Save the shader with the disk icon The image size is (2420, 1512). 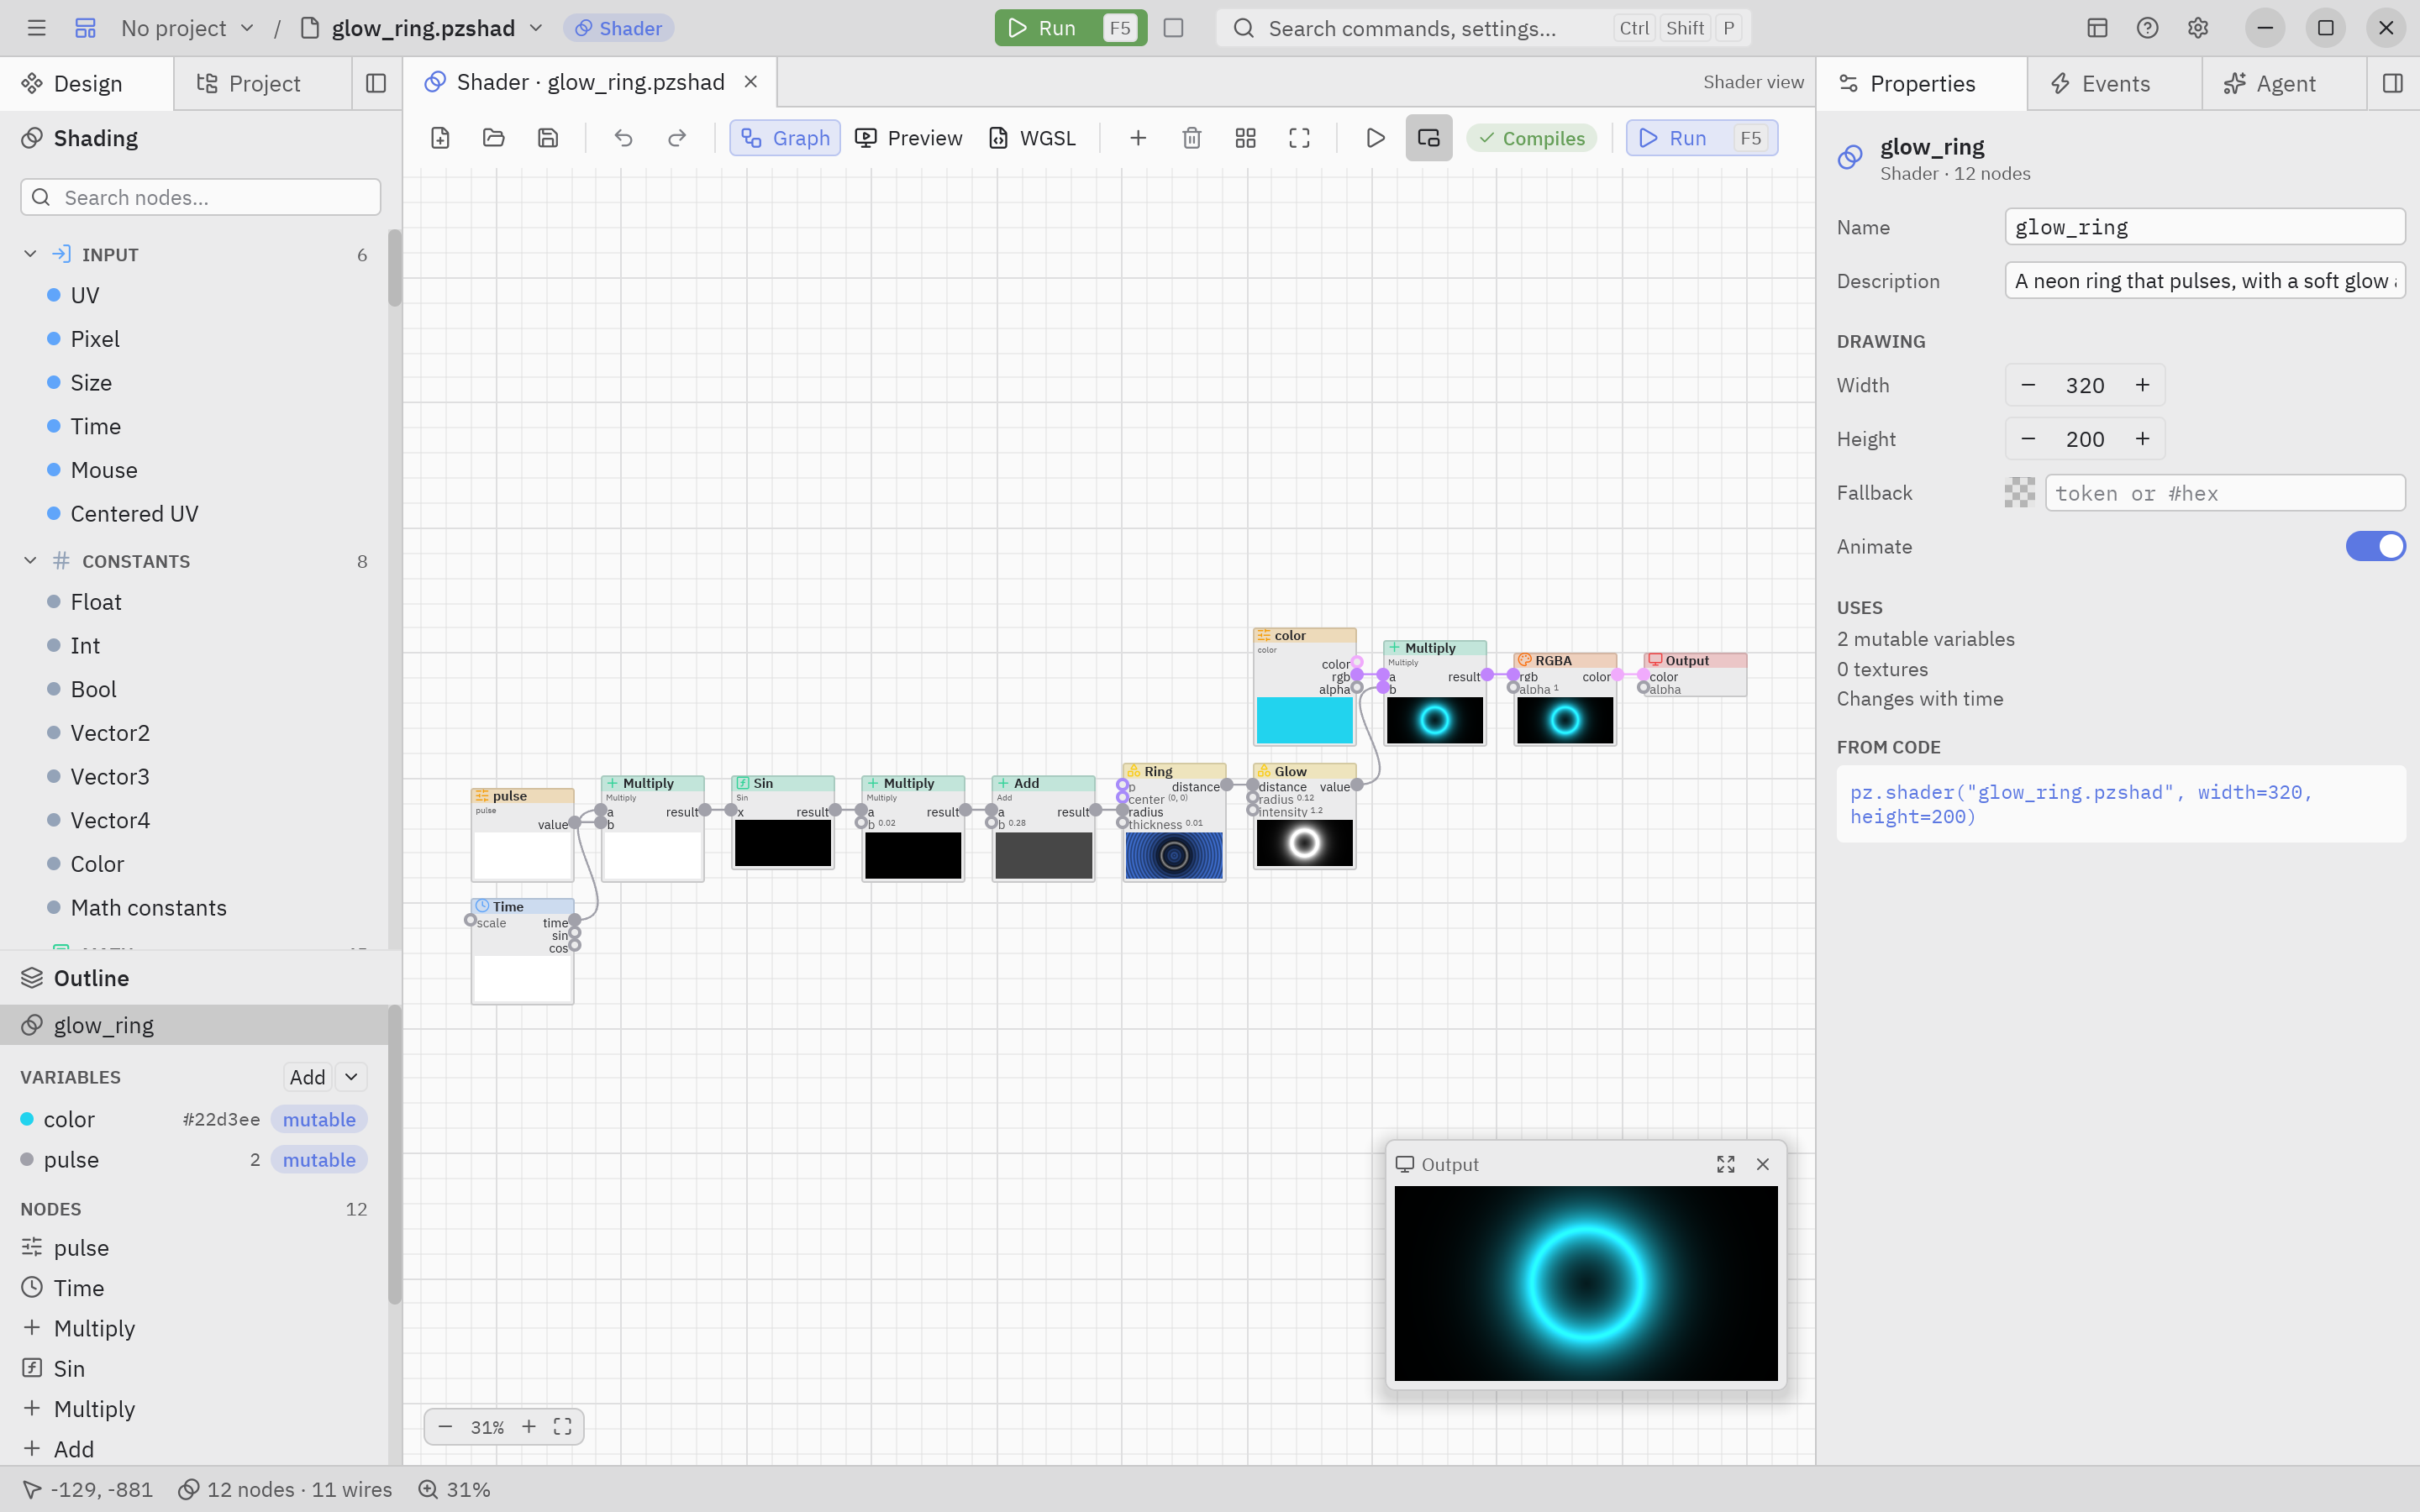pyautogui.click(x=548, y=138)
